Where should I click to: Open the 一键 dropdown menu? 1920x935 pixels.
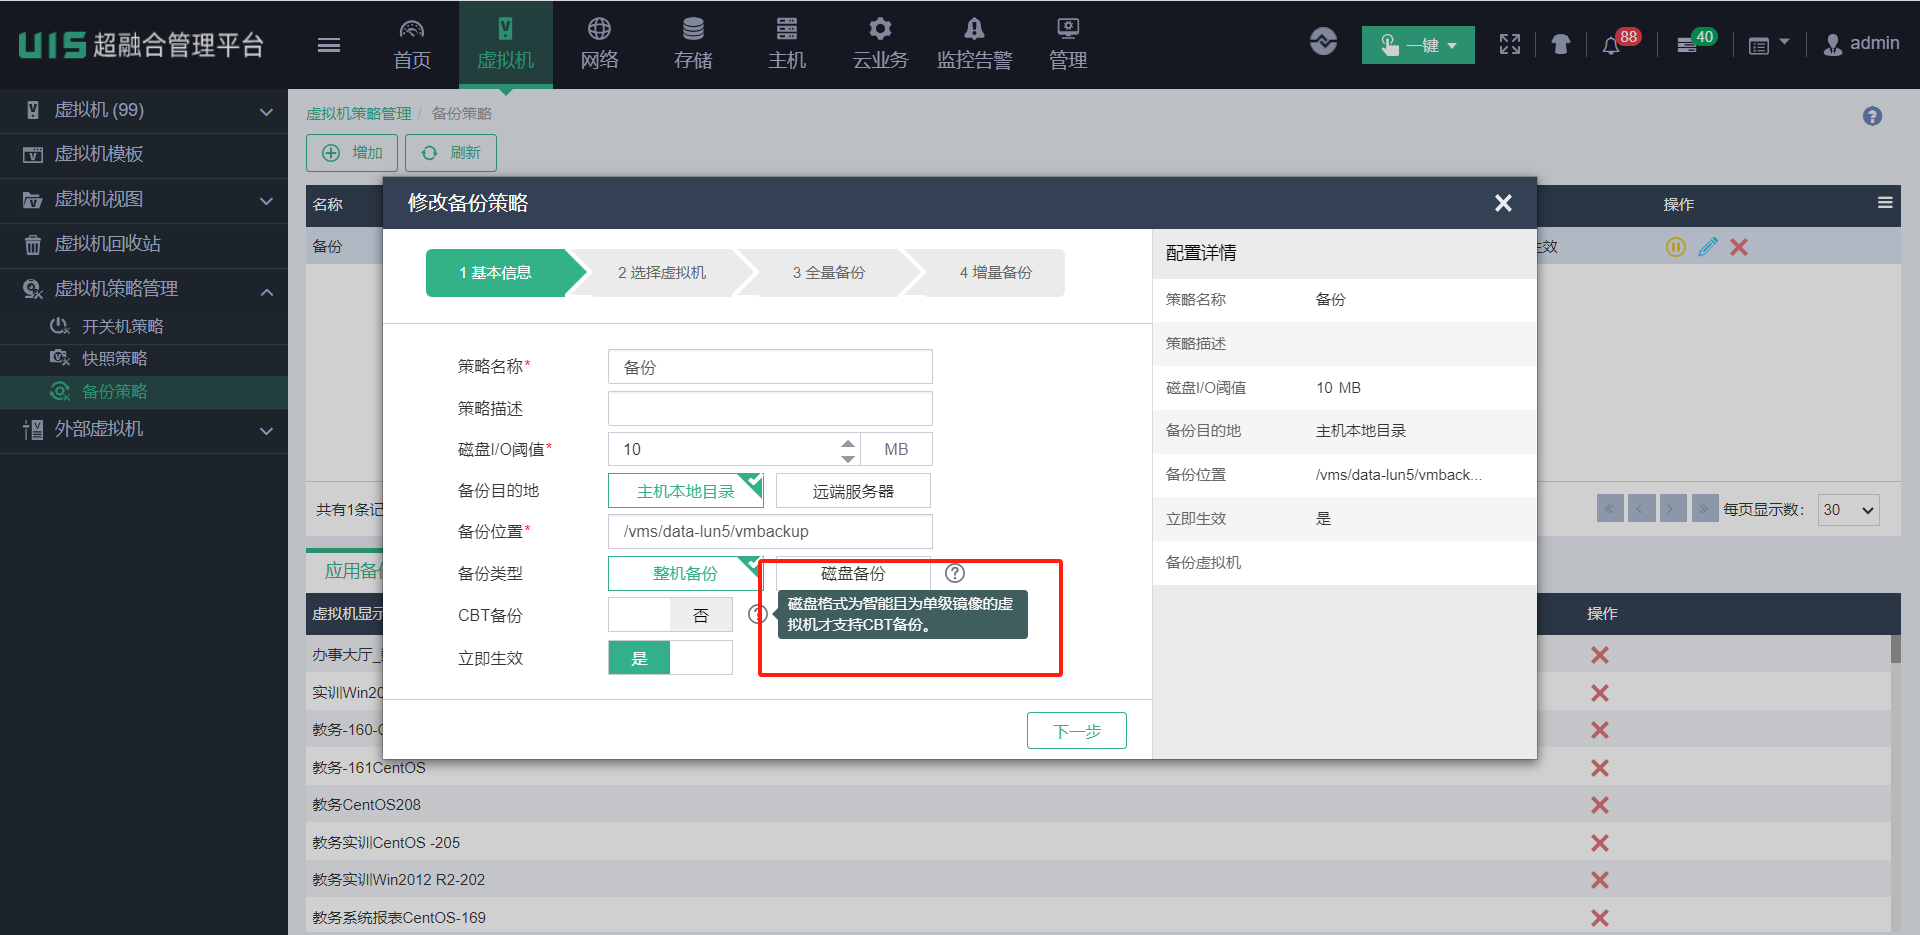[x=1418, y=45]
